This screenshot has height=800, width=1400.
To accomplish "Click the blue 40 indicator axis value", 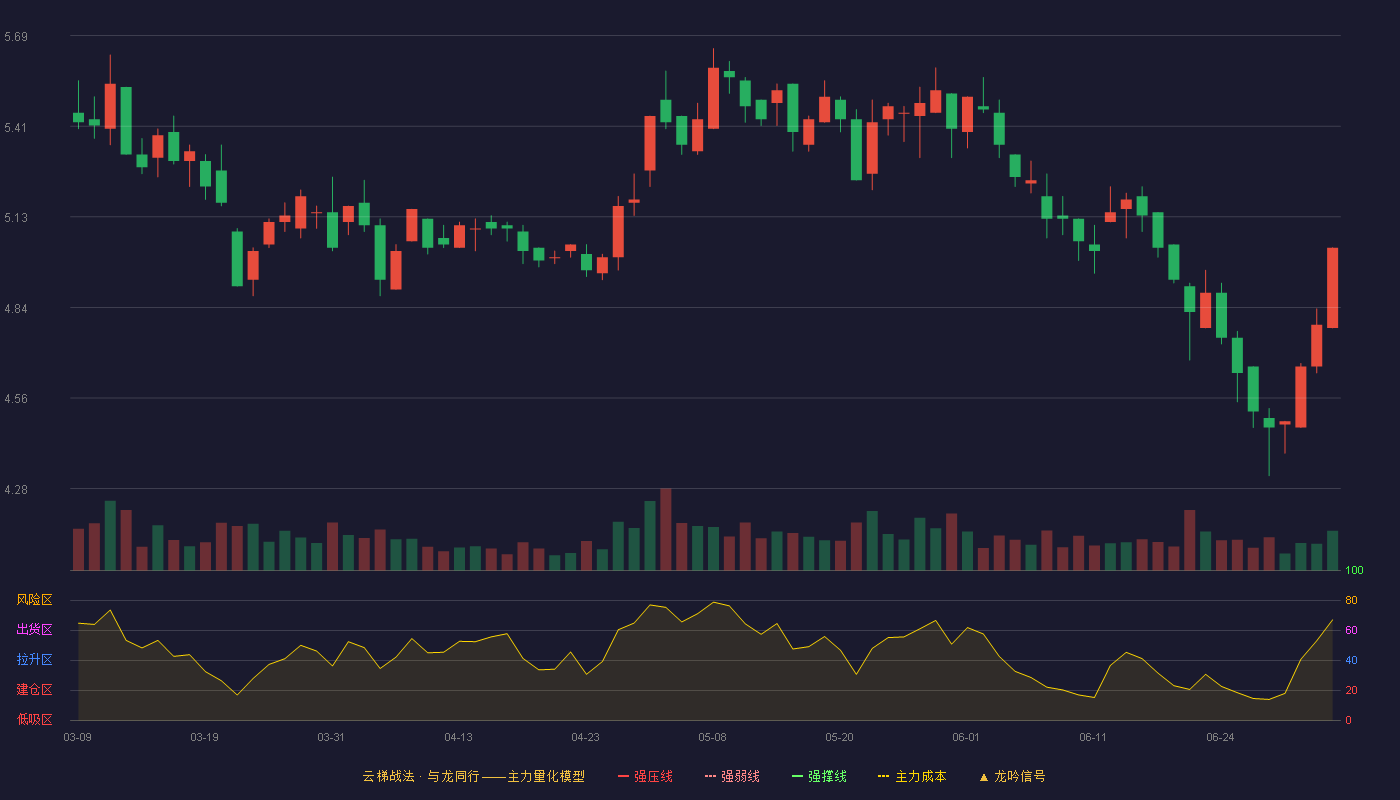I will (x=1351, y=660).
